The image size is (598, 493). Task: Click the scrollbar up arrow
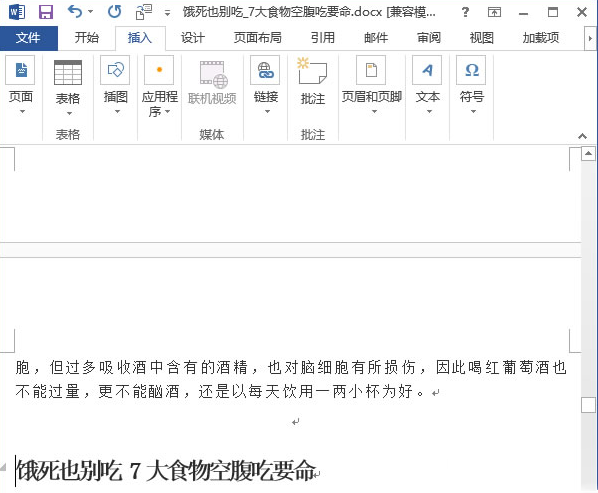[588, 154]
